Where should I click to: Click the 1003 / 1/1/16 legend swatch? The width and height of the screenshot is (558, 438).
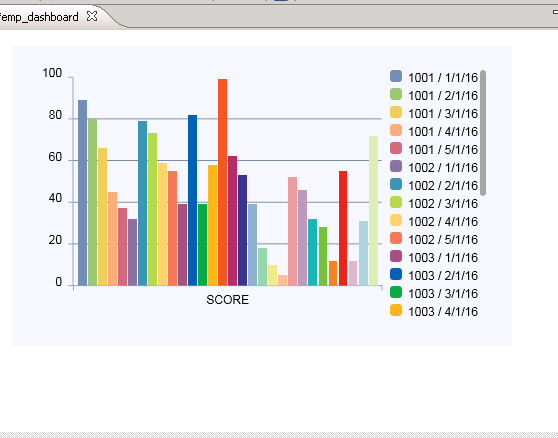point(396,256)
